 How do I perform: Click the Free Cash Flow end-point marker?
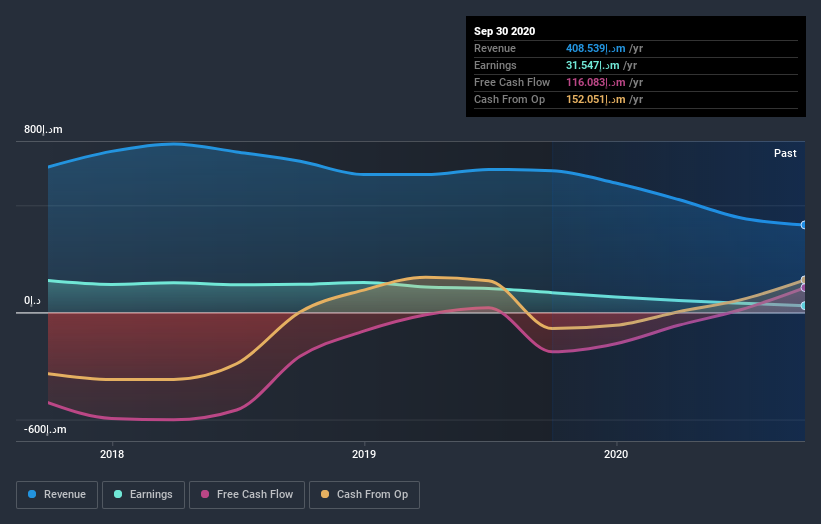[804, 287]
